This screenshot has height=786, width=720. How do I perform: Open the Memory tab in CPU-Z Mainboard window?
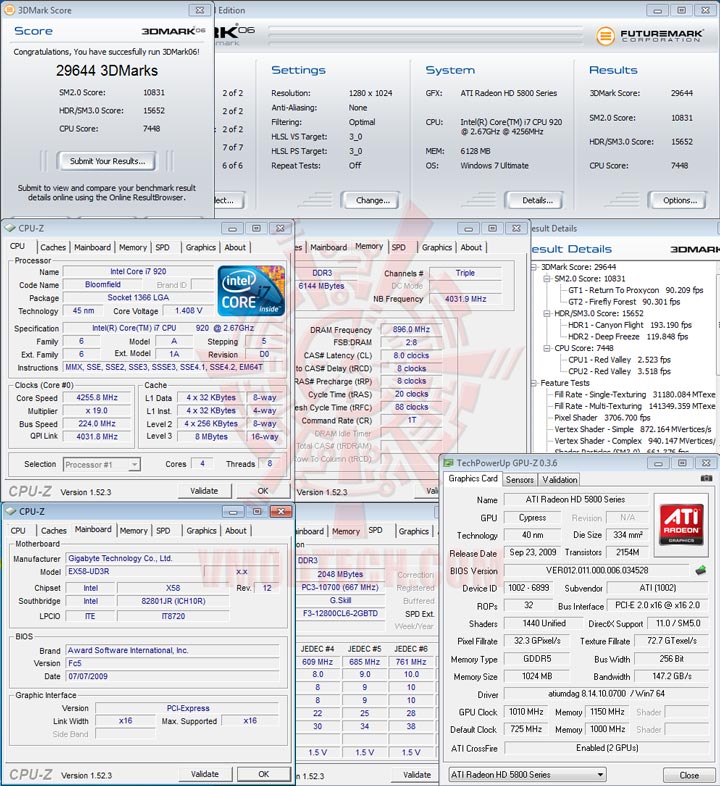click(x=133, y=530)
